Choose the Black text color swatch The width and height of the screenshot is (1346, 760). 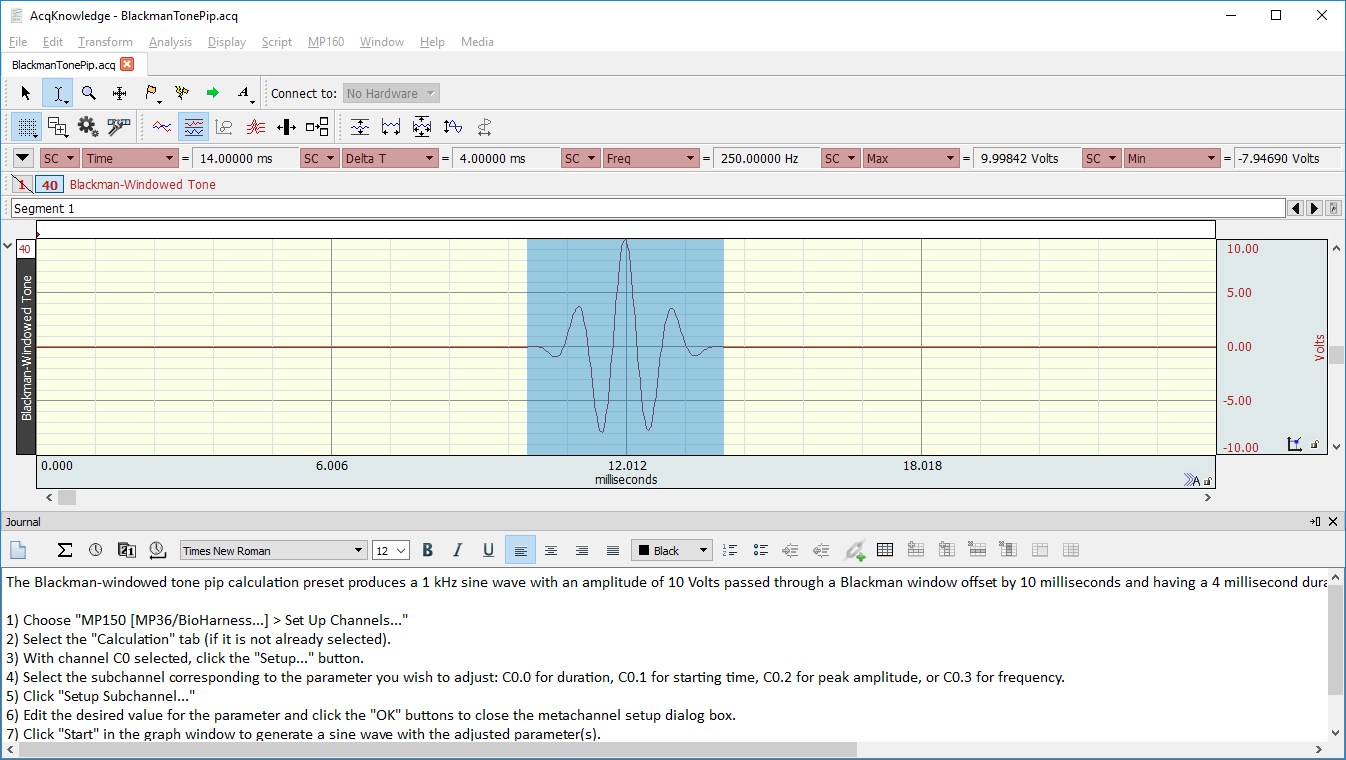(670, 550)
